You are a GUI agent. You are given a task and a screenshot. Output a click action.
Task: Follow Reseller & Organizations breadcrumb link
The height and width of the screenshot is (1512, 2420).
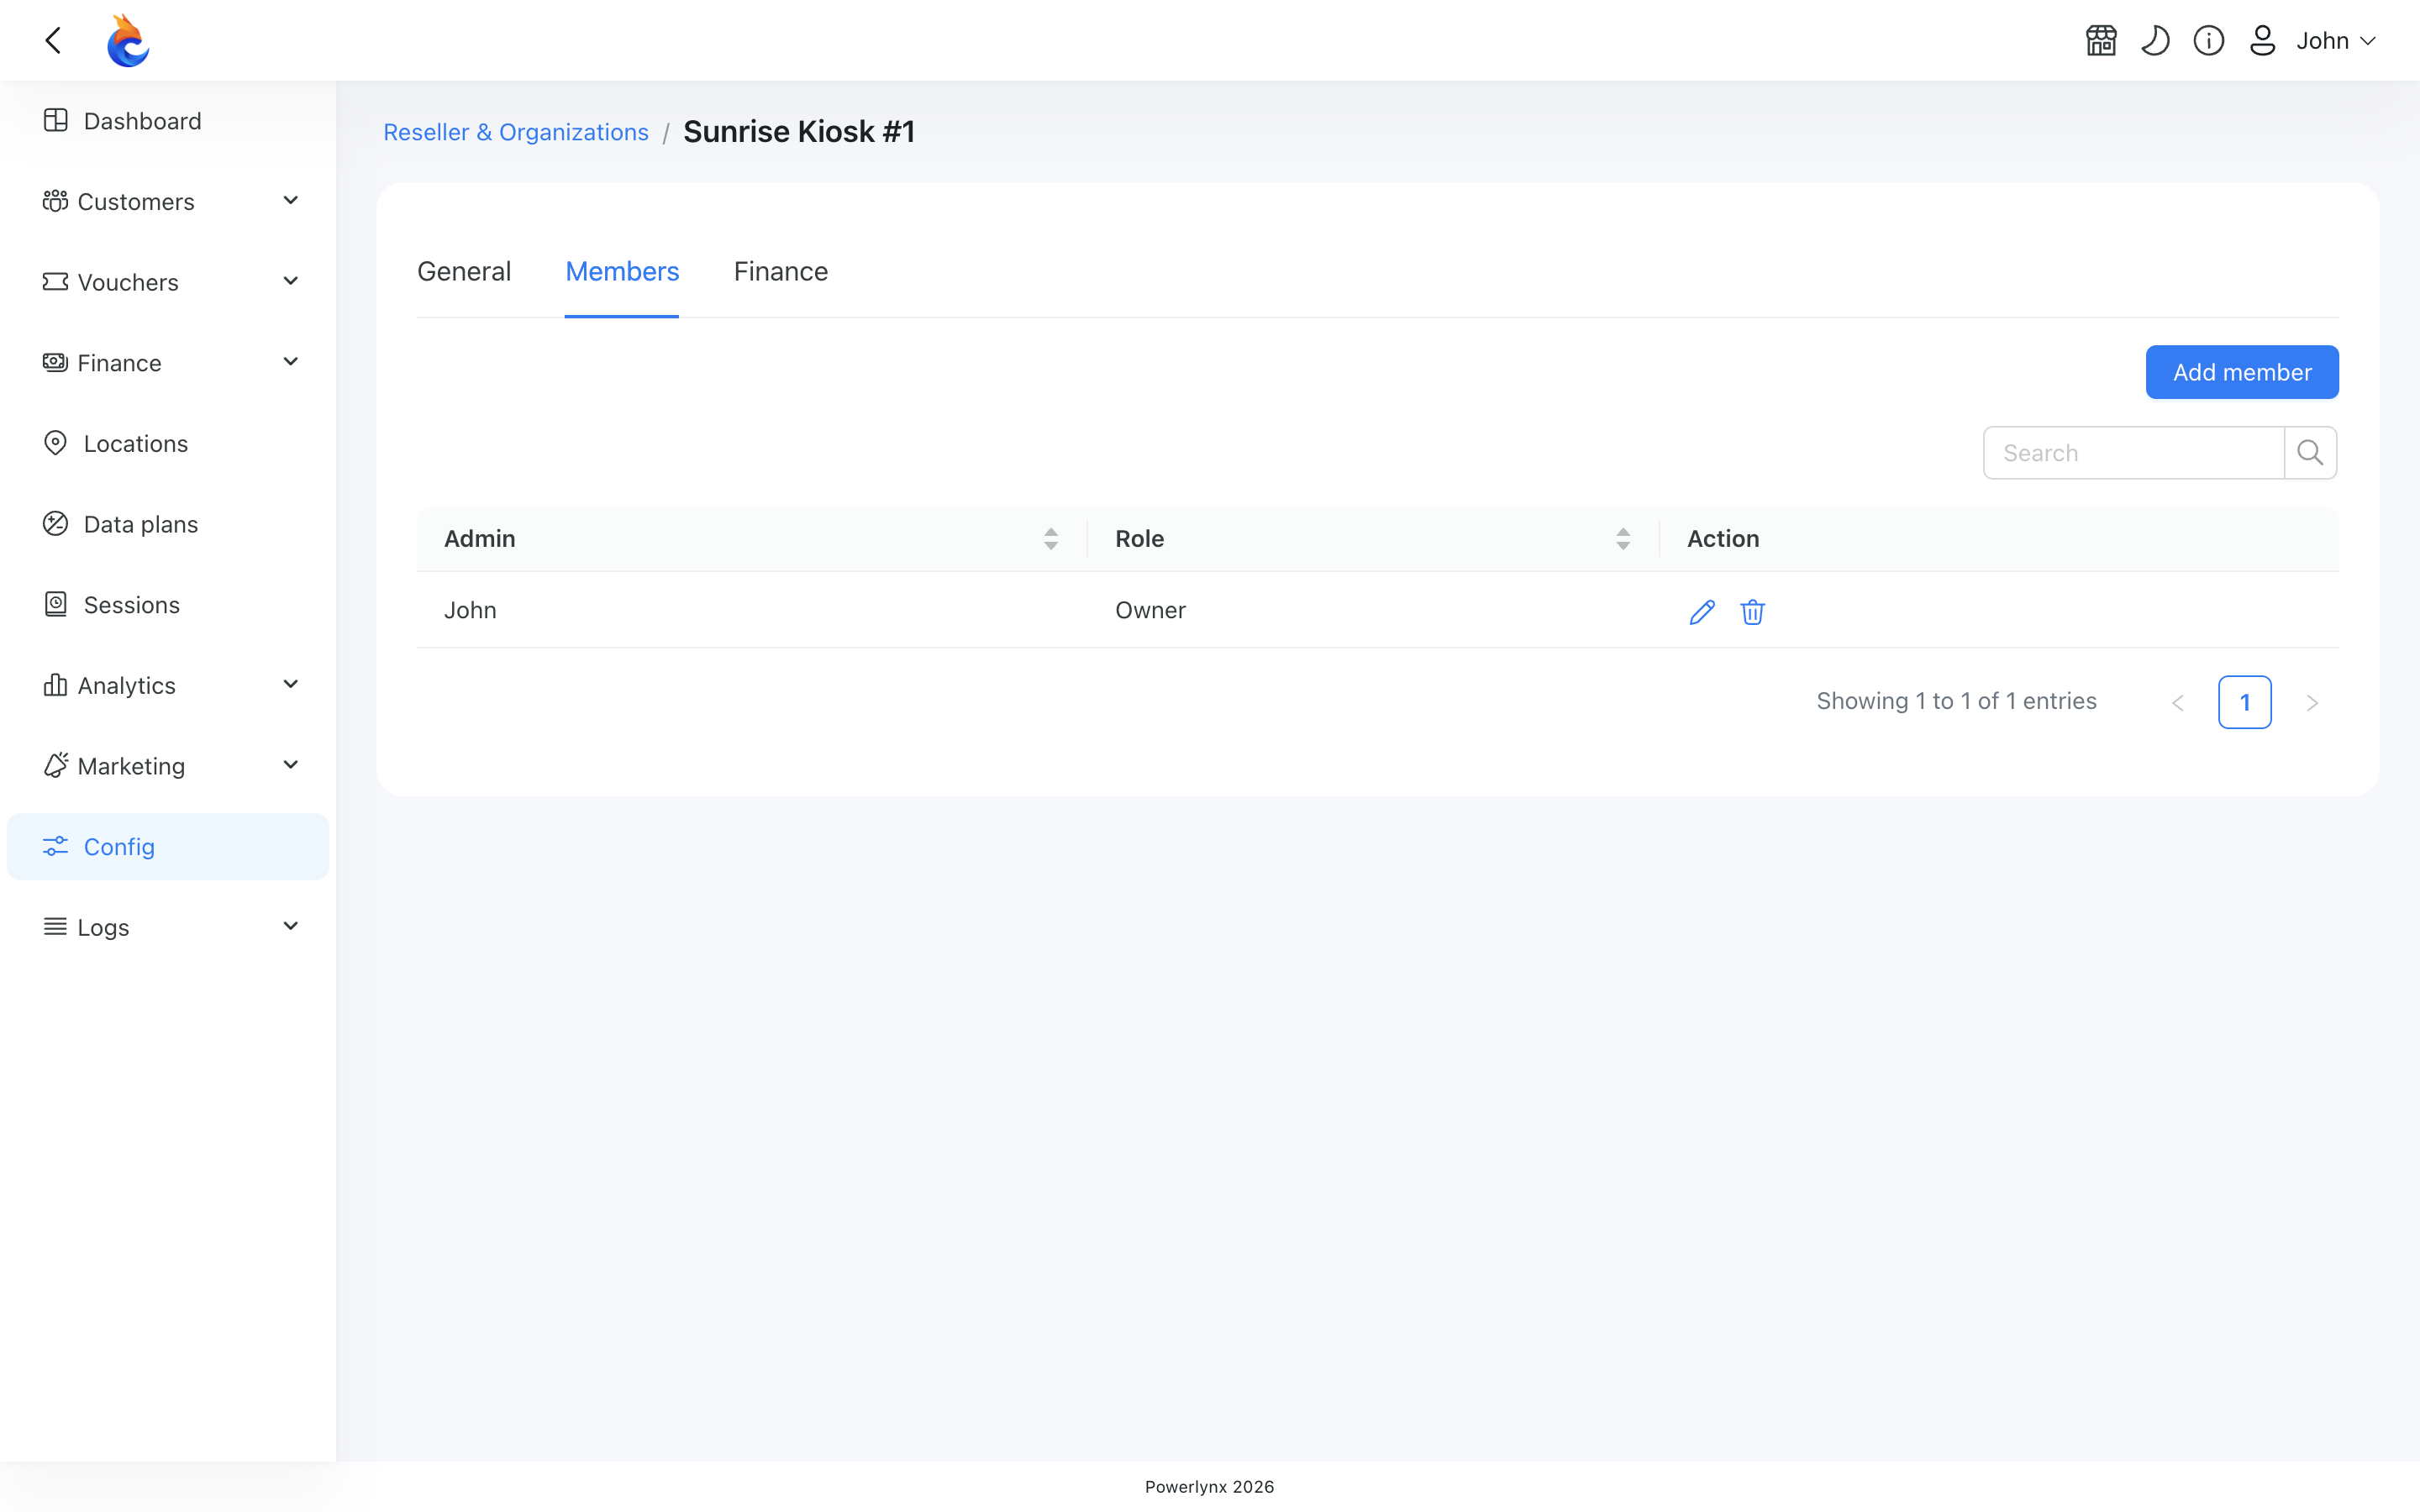[516, 132]
